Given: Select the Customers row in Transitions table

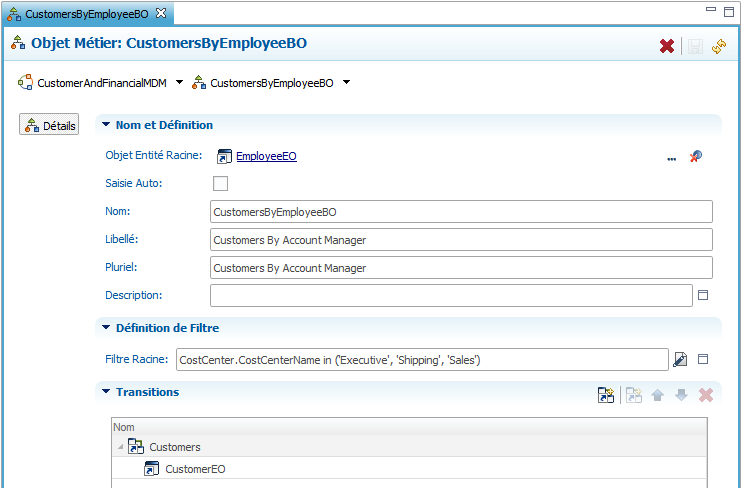Looking at the screenshot, I should coord(409,447).
